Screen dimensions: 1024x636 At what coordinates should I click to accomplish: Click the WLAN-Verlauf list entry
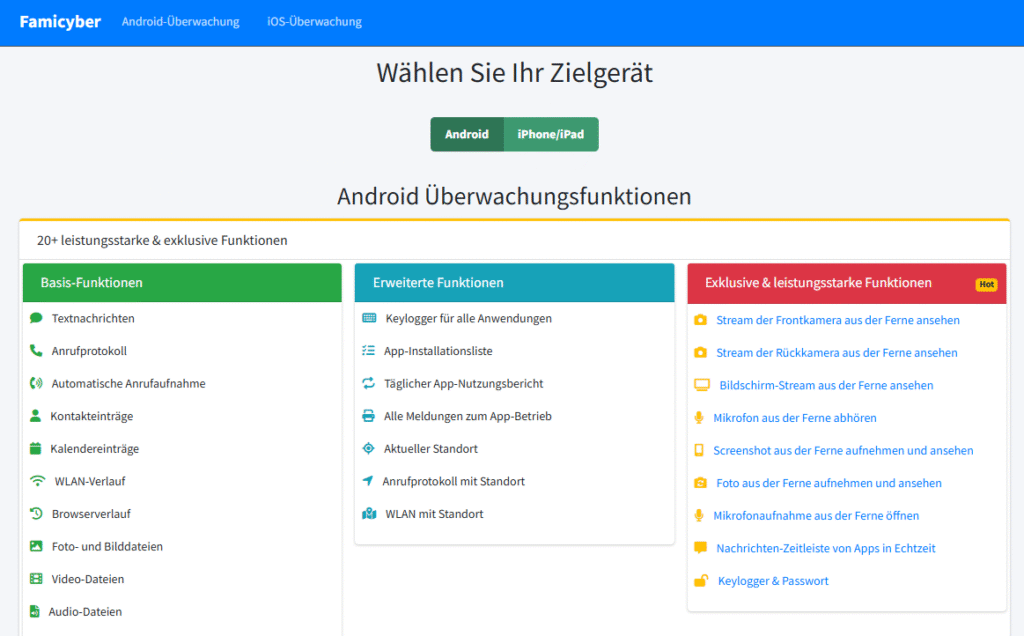90,481
